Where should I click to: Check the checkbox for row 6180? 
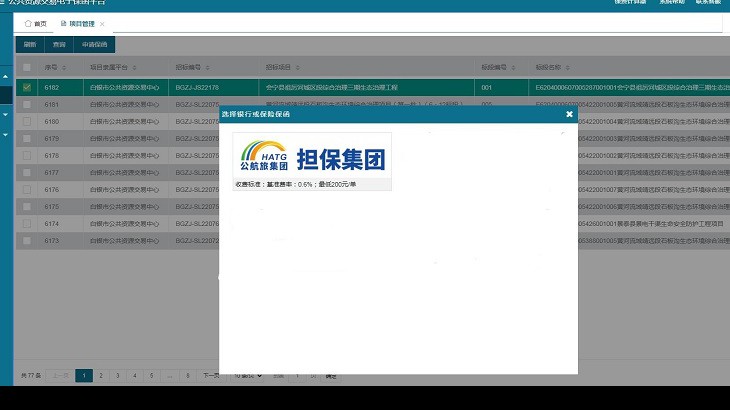point(27,121)
